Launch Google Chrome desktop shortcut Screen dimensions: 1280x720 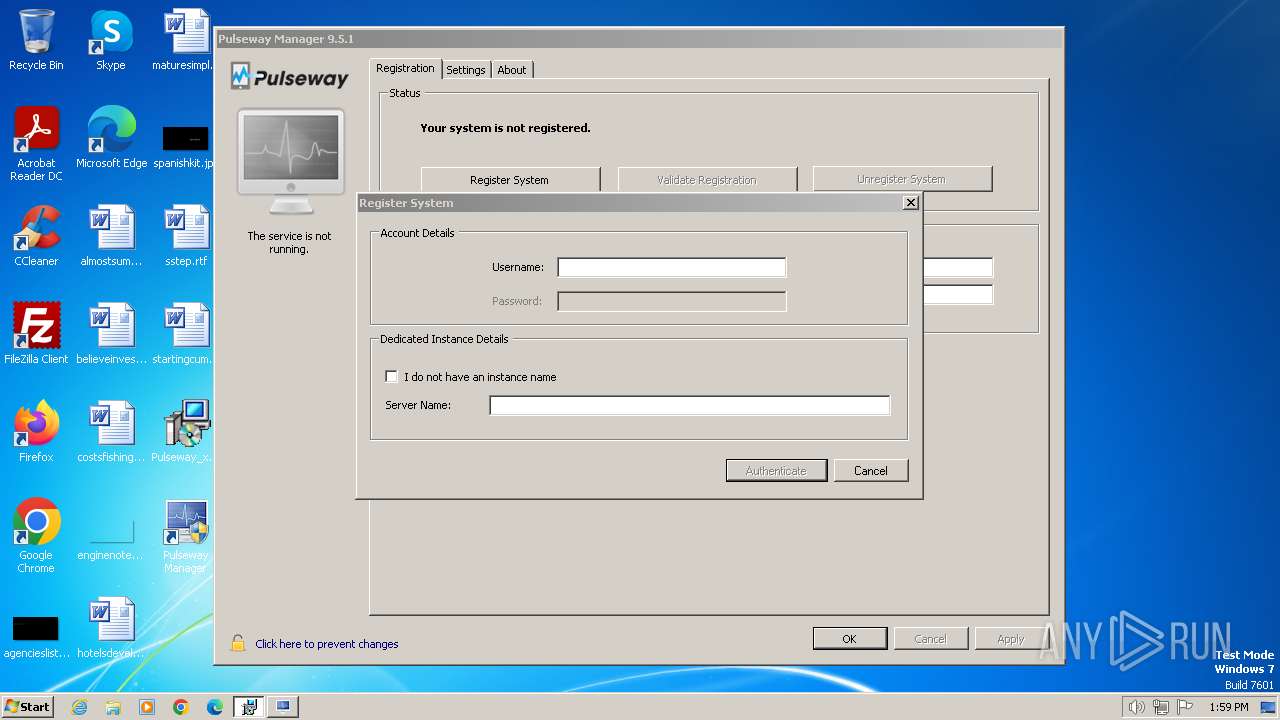[x=36, y=536]
